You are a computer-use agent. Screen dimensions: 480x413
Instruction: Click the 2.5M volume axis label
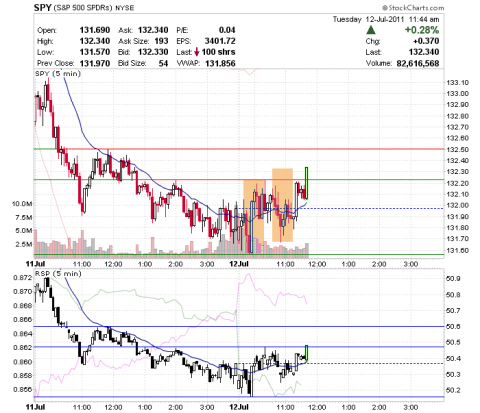coord(24,244)
